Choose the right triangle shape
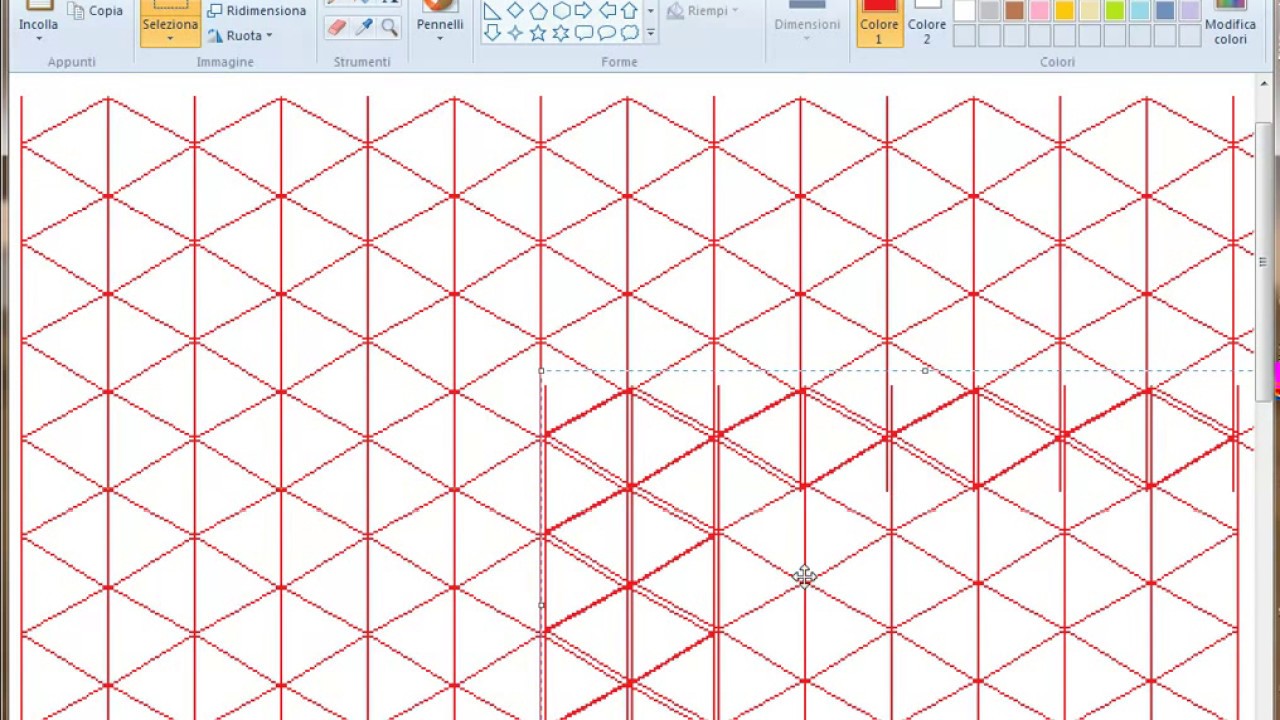1280x720 pixels. pos(492,11)
